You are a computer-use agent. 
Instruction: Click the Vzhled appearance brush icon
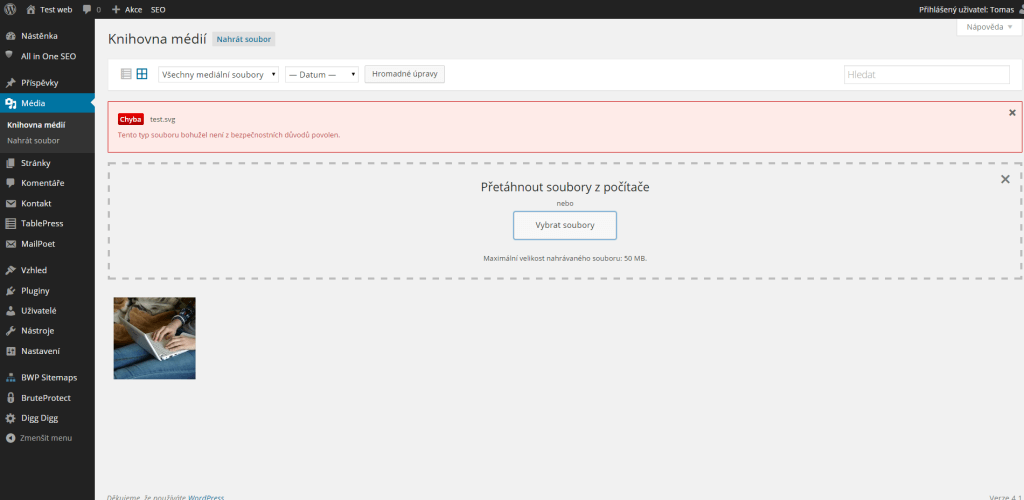point(10,270)
